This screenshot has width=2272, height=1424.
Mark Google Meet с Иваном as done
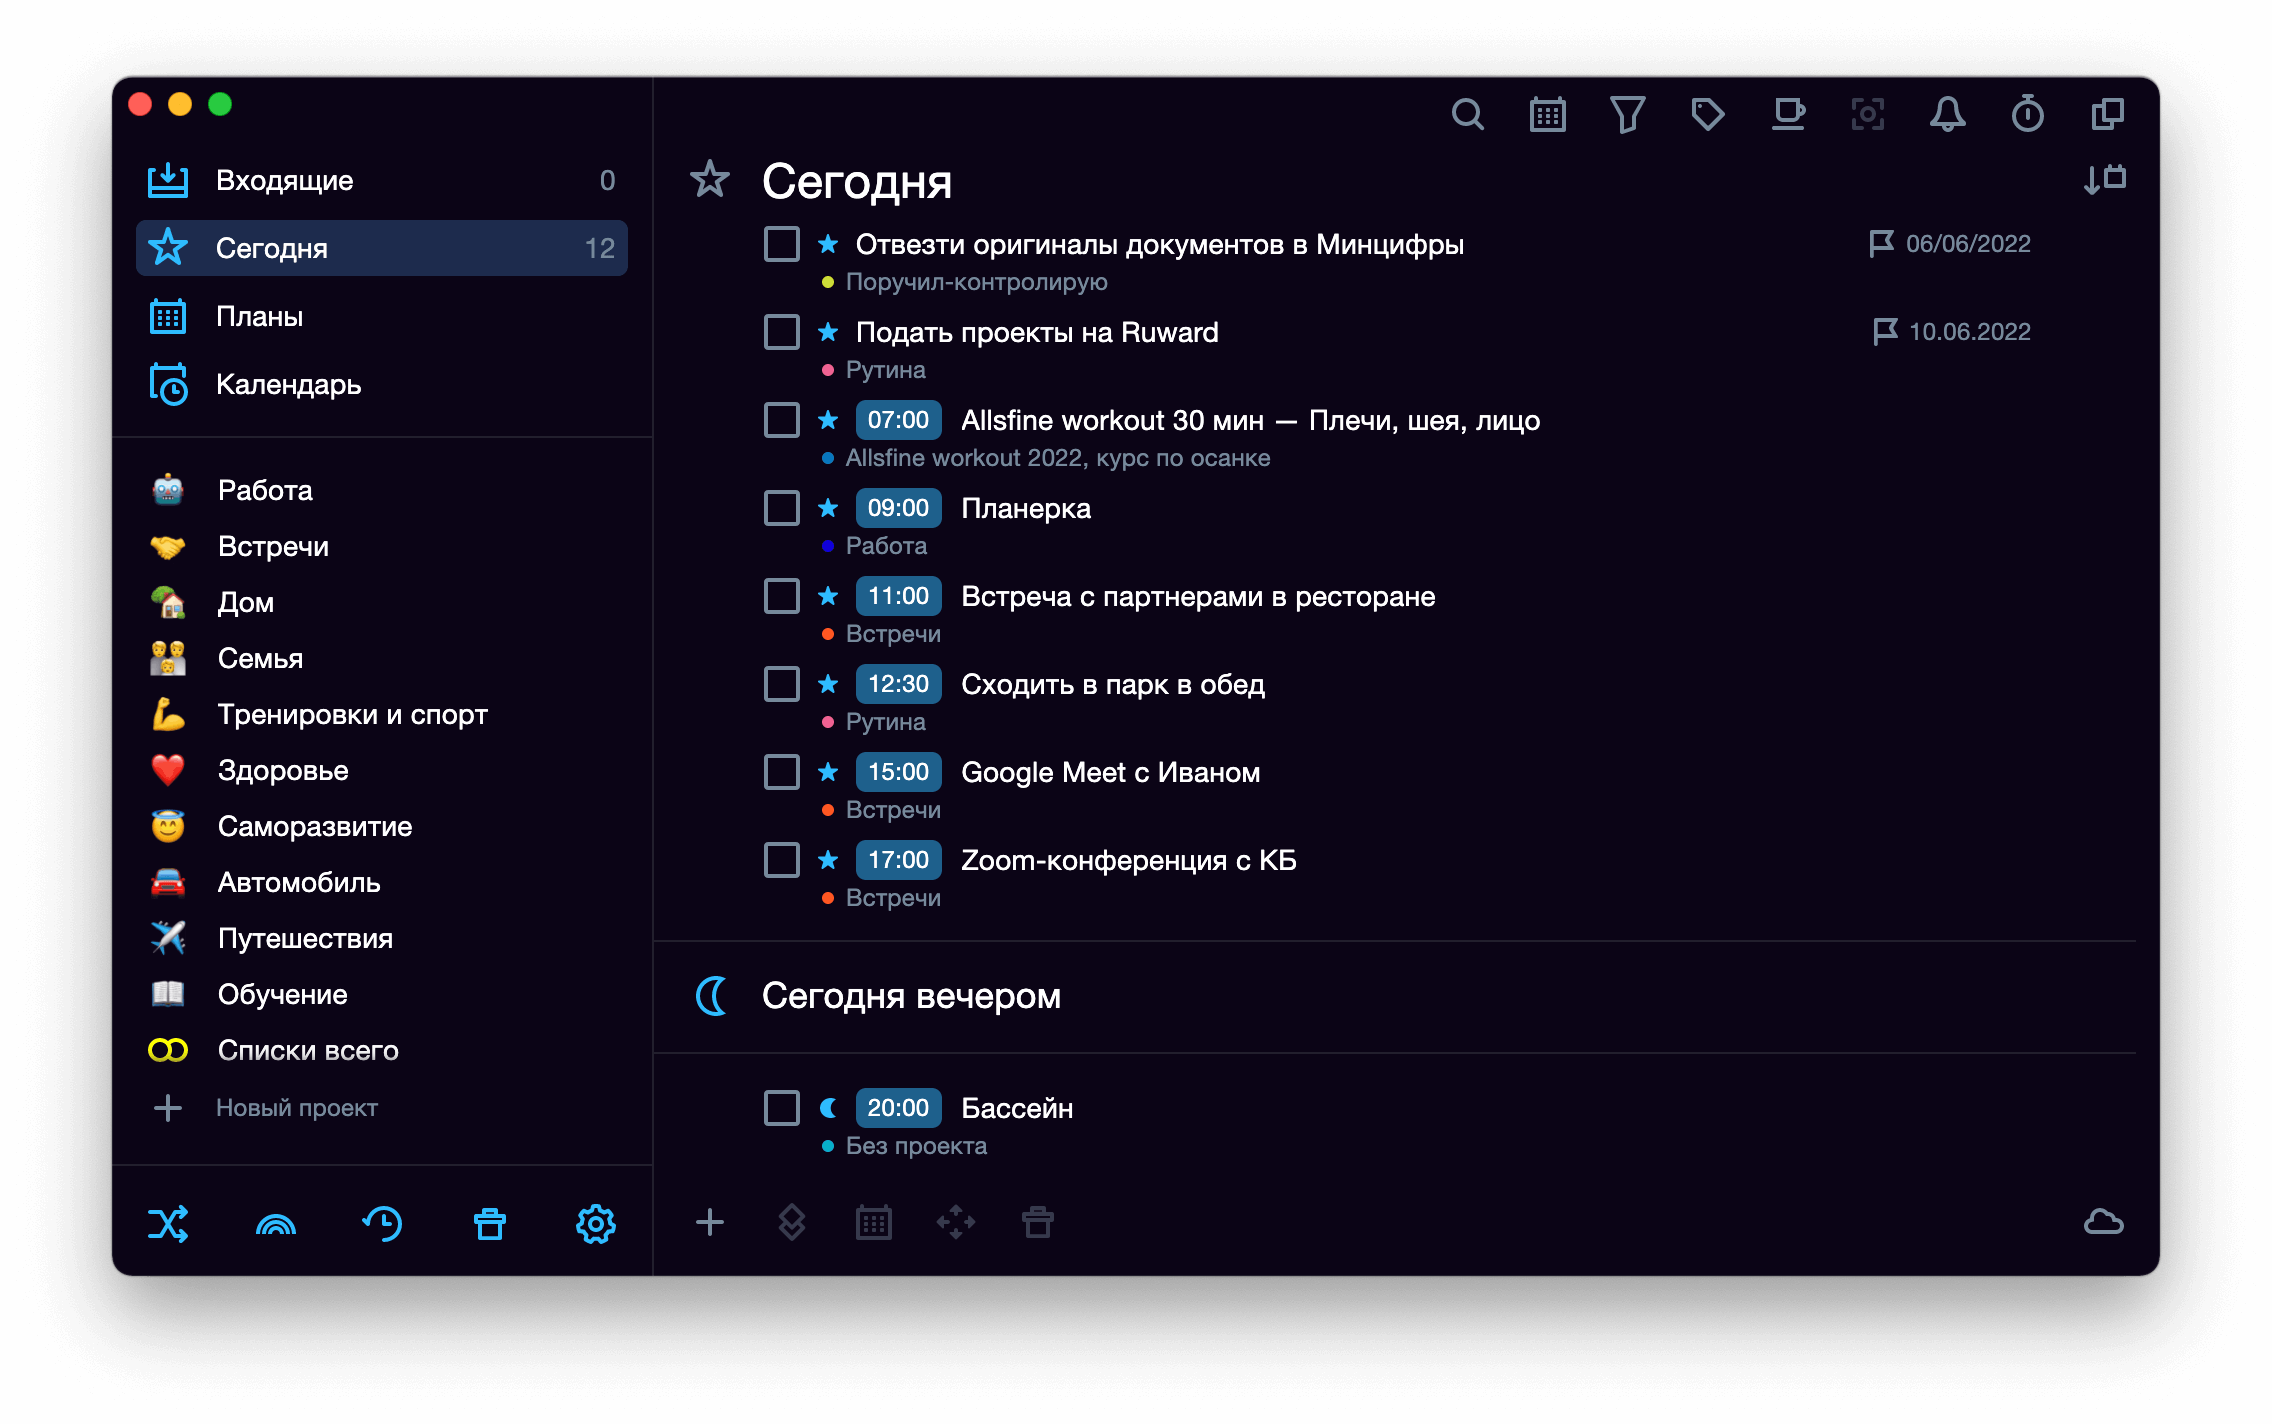click(782, 772)
